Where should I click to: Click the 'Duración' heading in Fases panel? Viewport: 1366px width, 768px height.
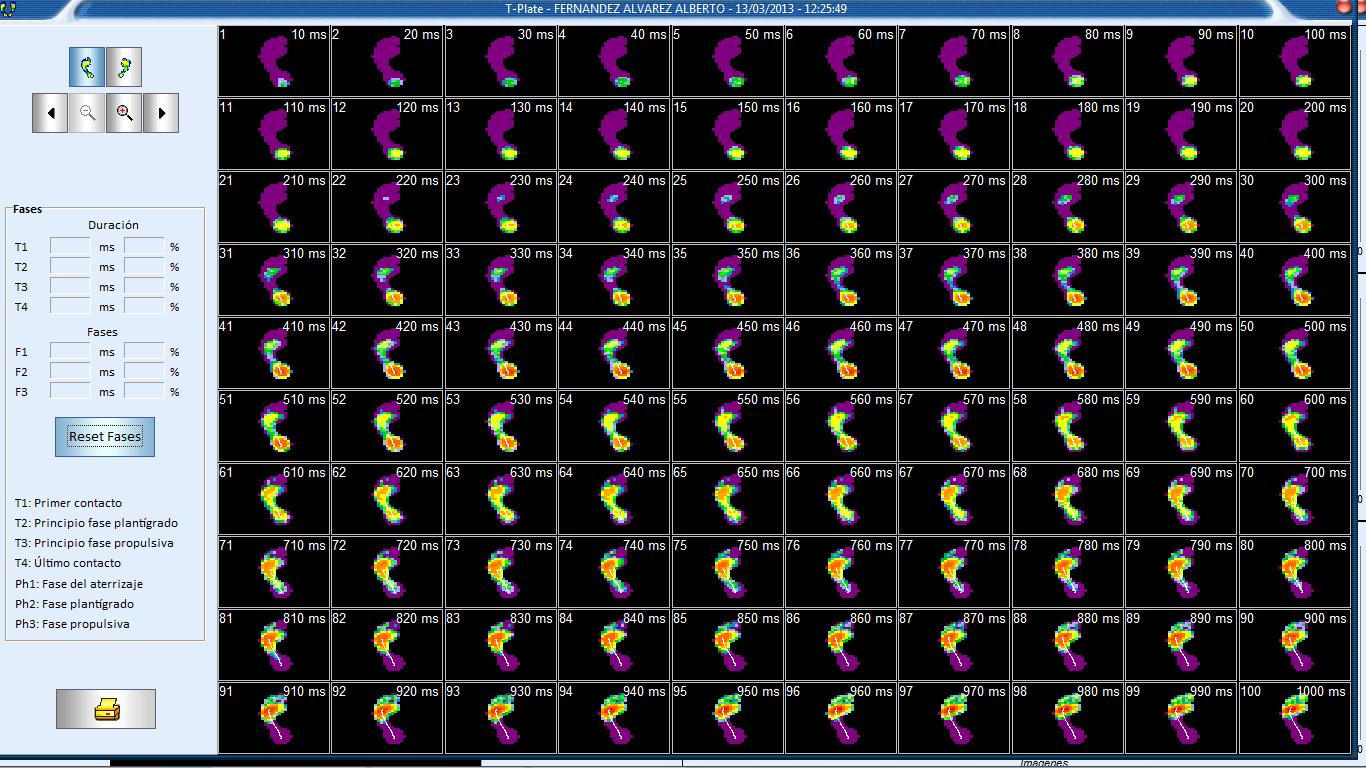(x=113, y=225)
